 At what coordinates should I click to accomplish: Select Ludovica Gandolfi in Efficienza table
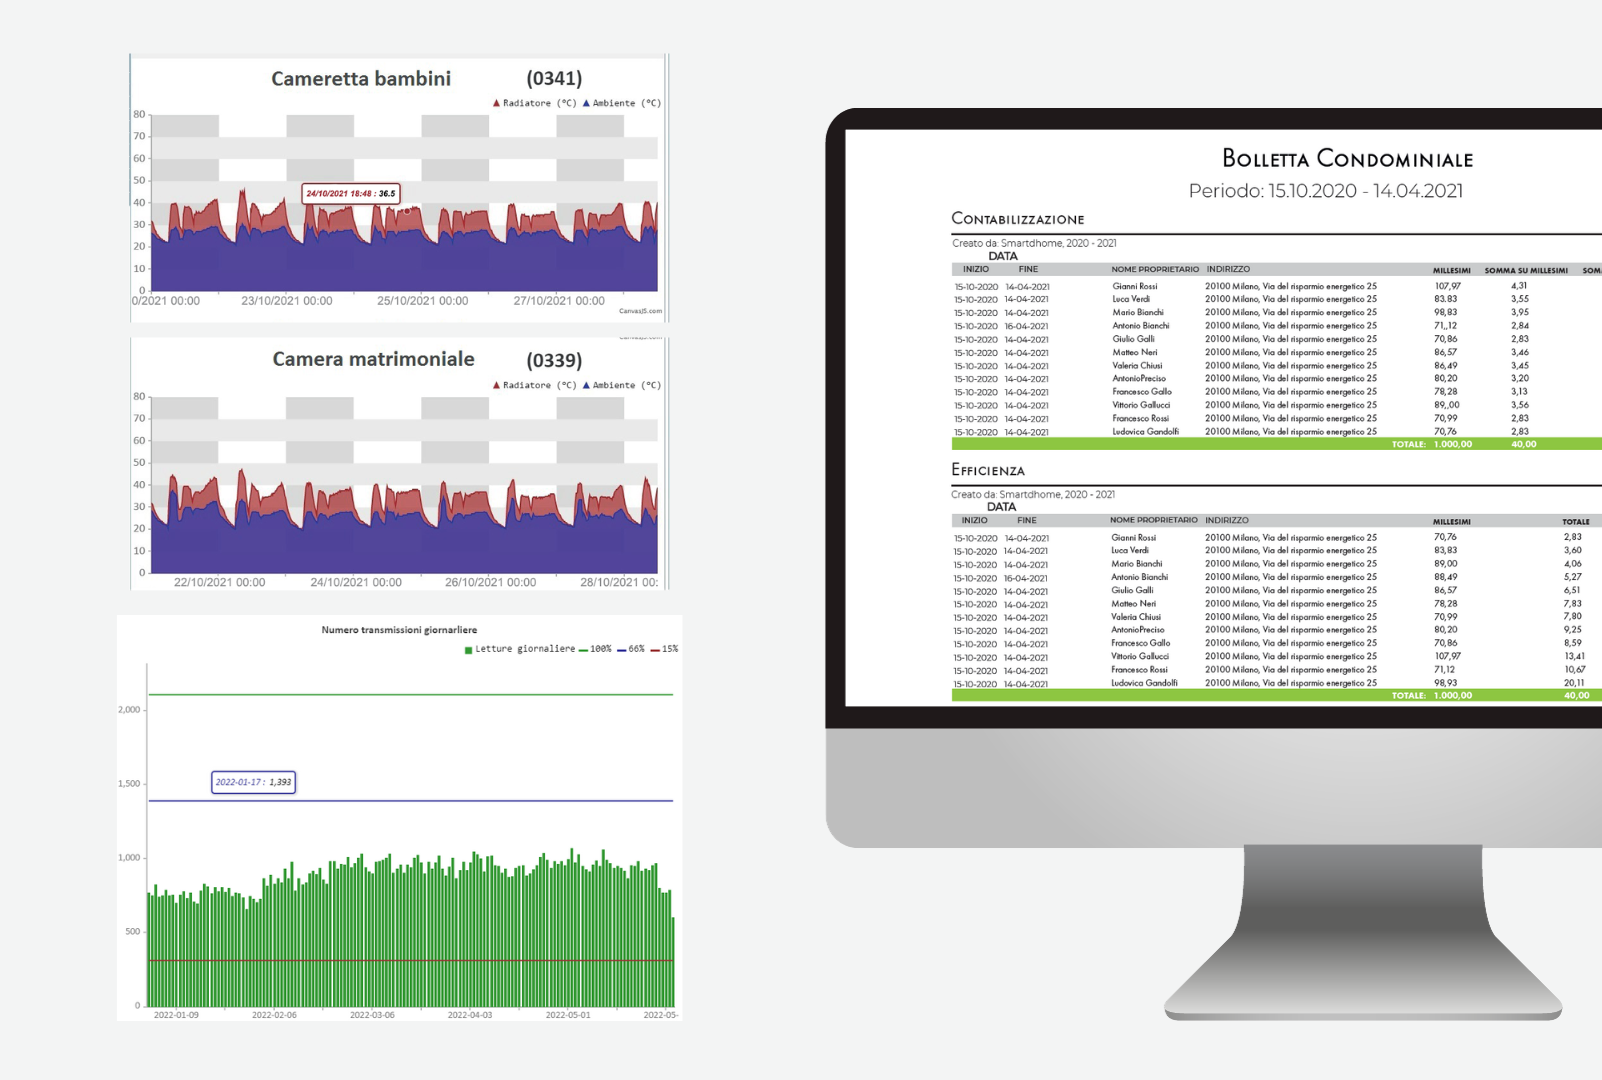pyautogui.click(x=1144, y=683)
